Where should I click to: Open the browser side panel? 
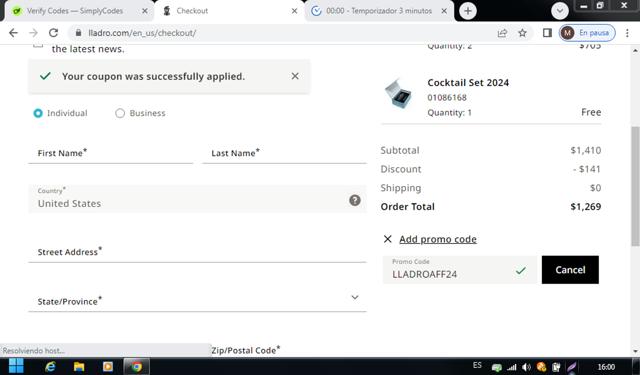click(x=547, y=33)
